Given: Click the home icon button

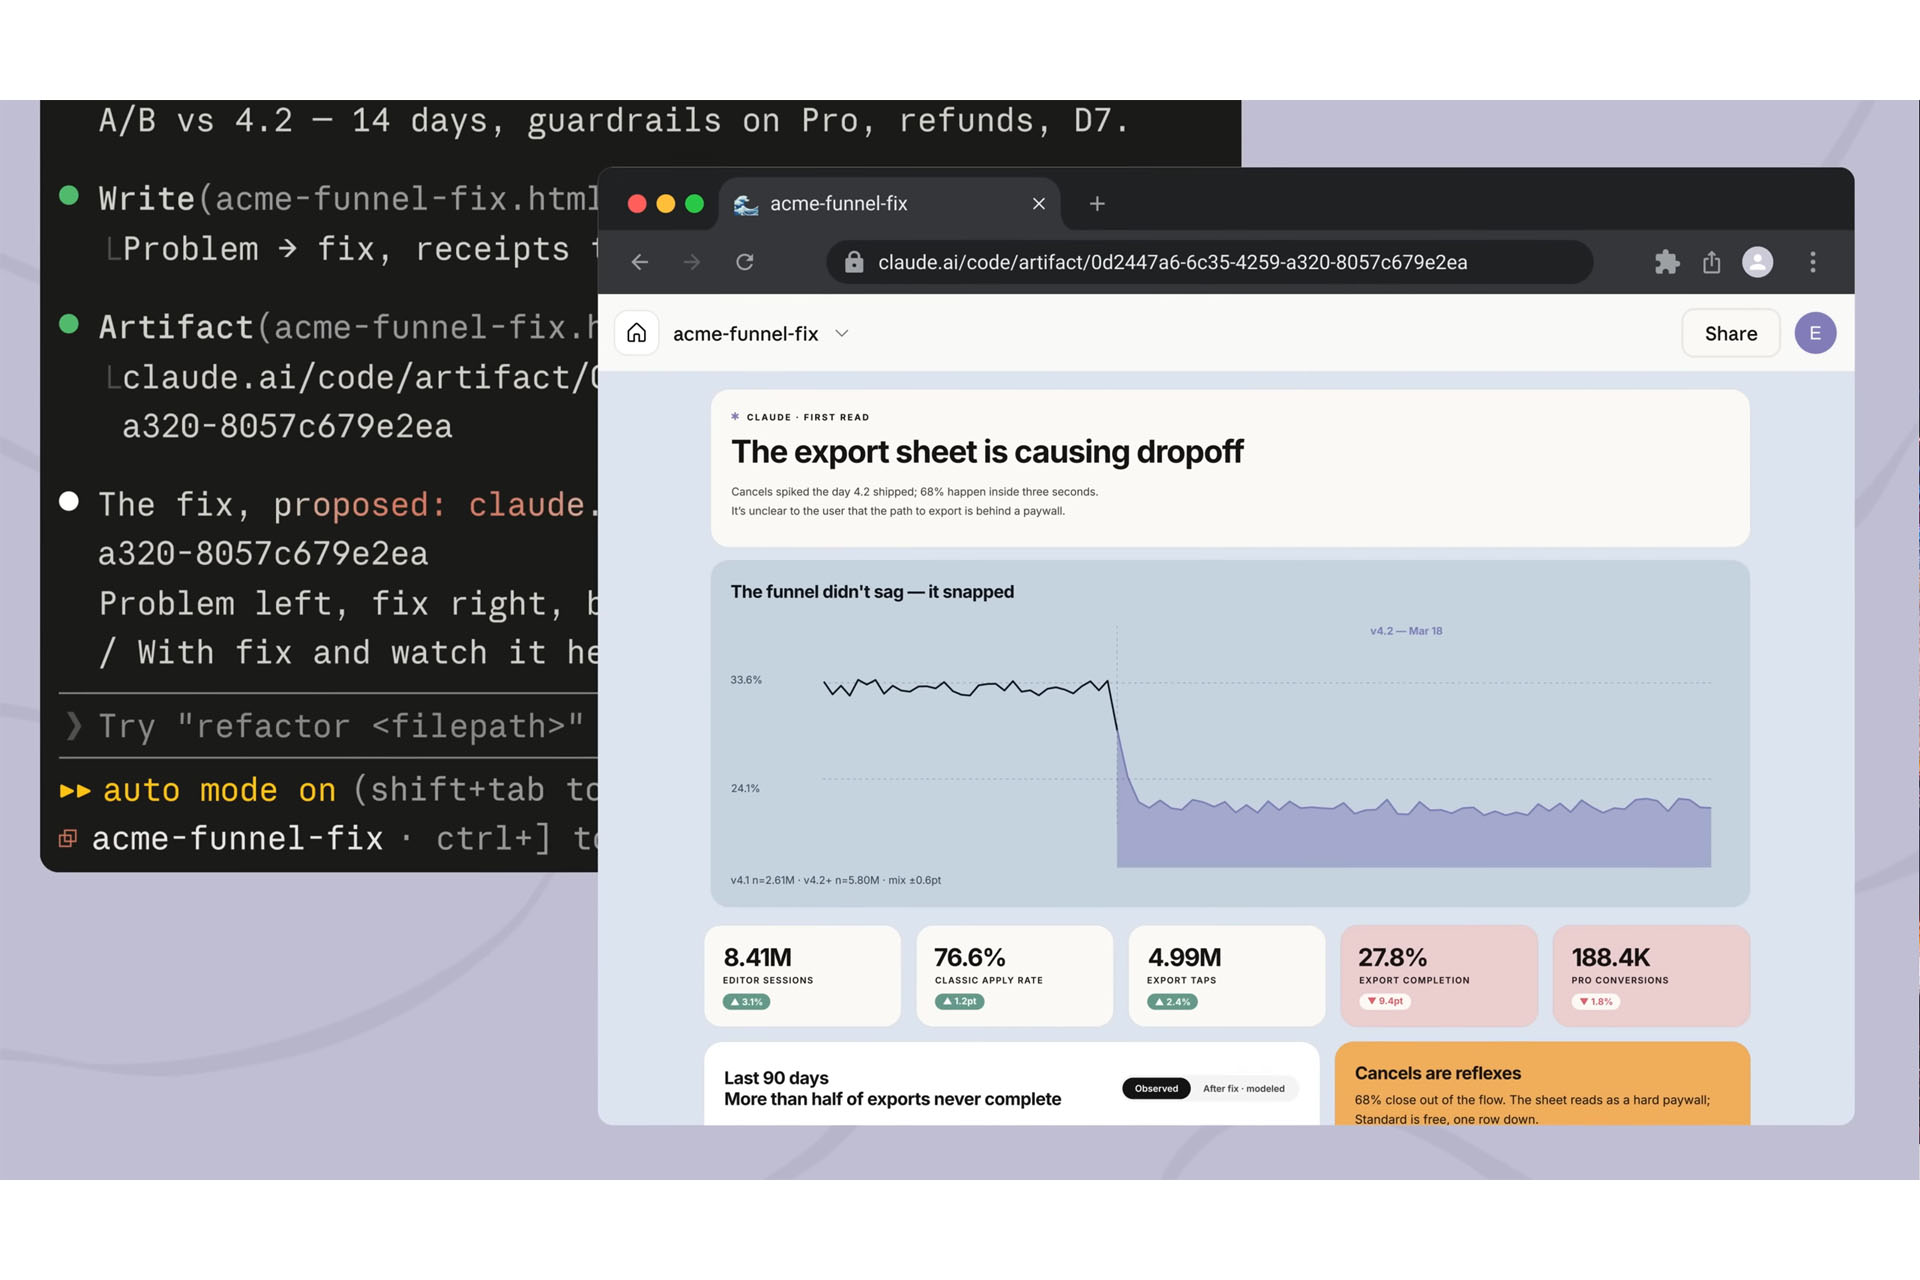Looking at the screenshot, I should pos(637,333).
